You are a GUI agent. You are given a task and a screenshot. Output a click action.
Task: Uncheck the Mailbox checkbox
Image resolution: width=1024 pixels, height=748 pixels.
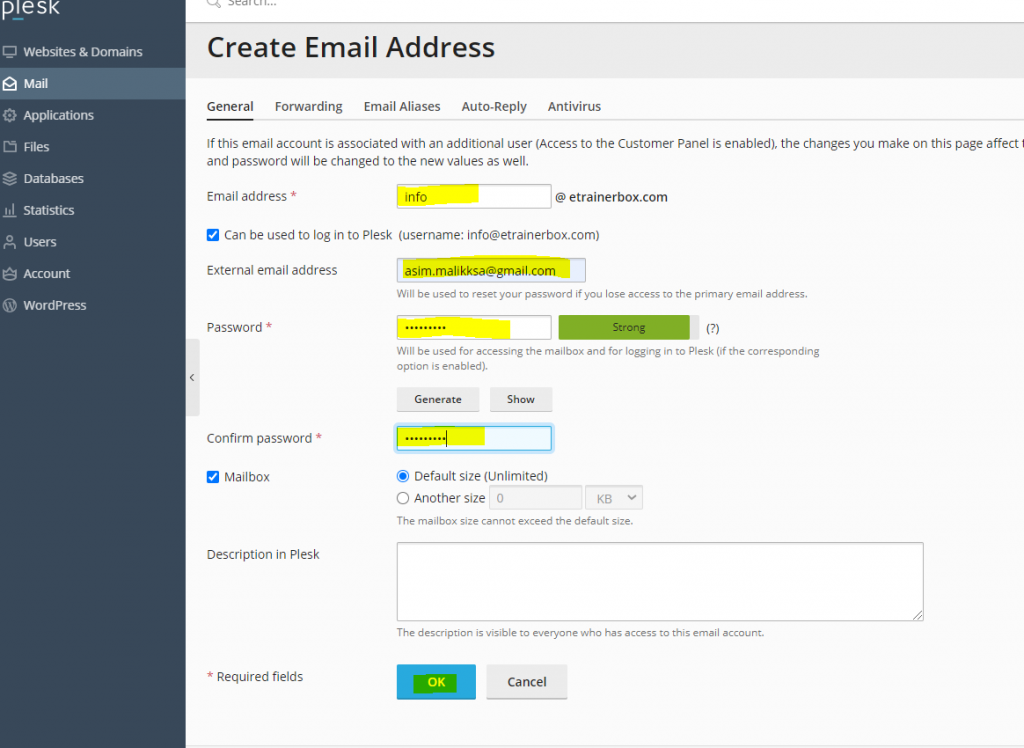point(213,477)
